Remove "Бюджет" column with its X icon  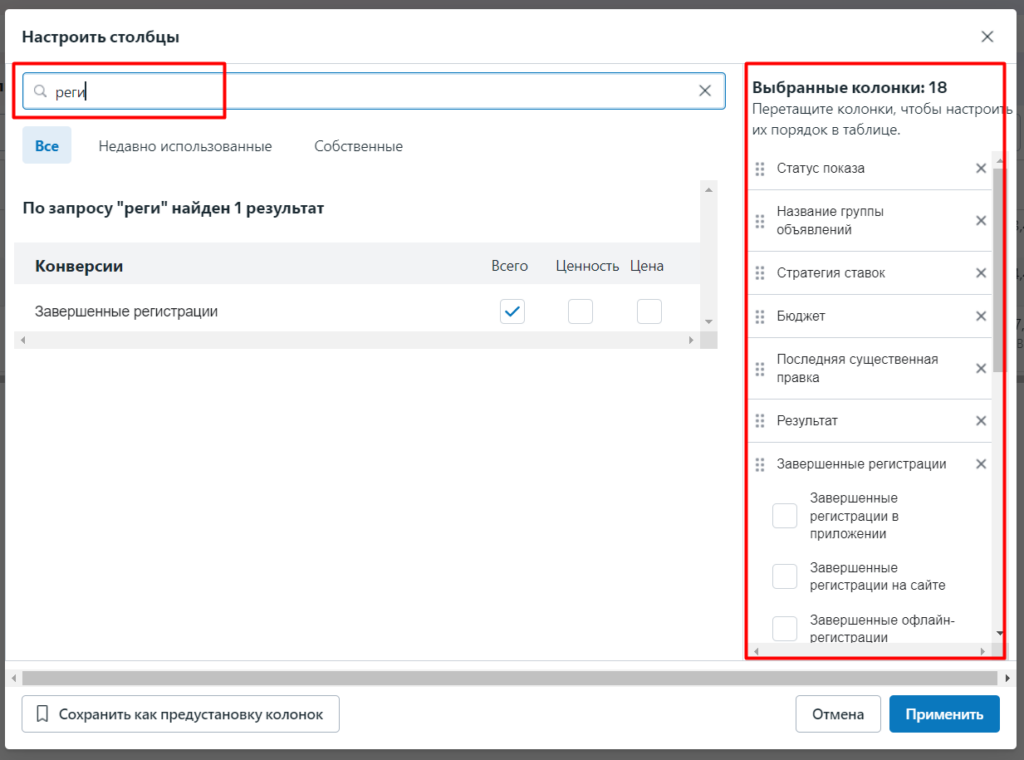[x=980, y=315]
